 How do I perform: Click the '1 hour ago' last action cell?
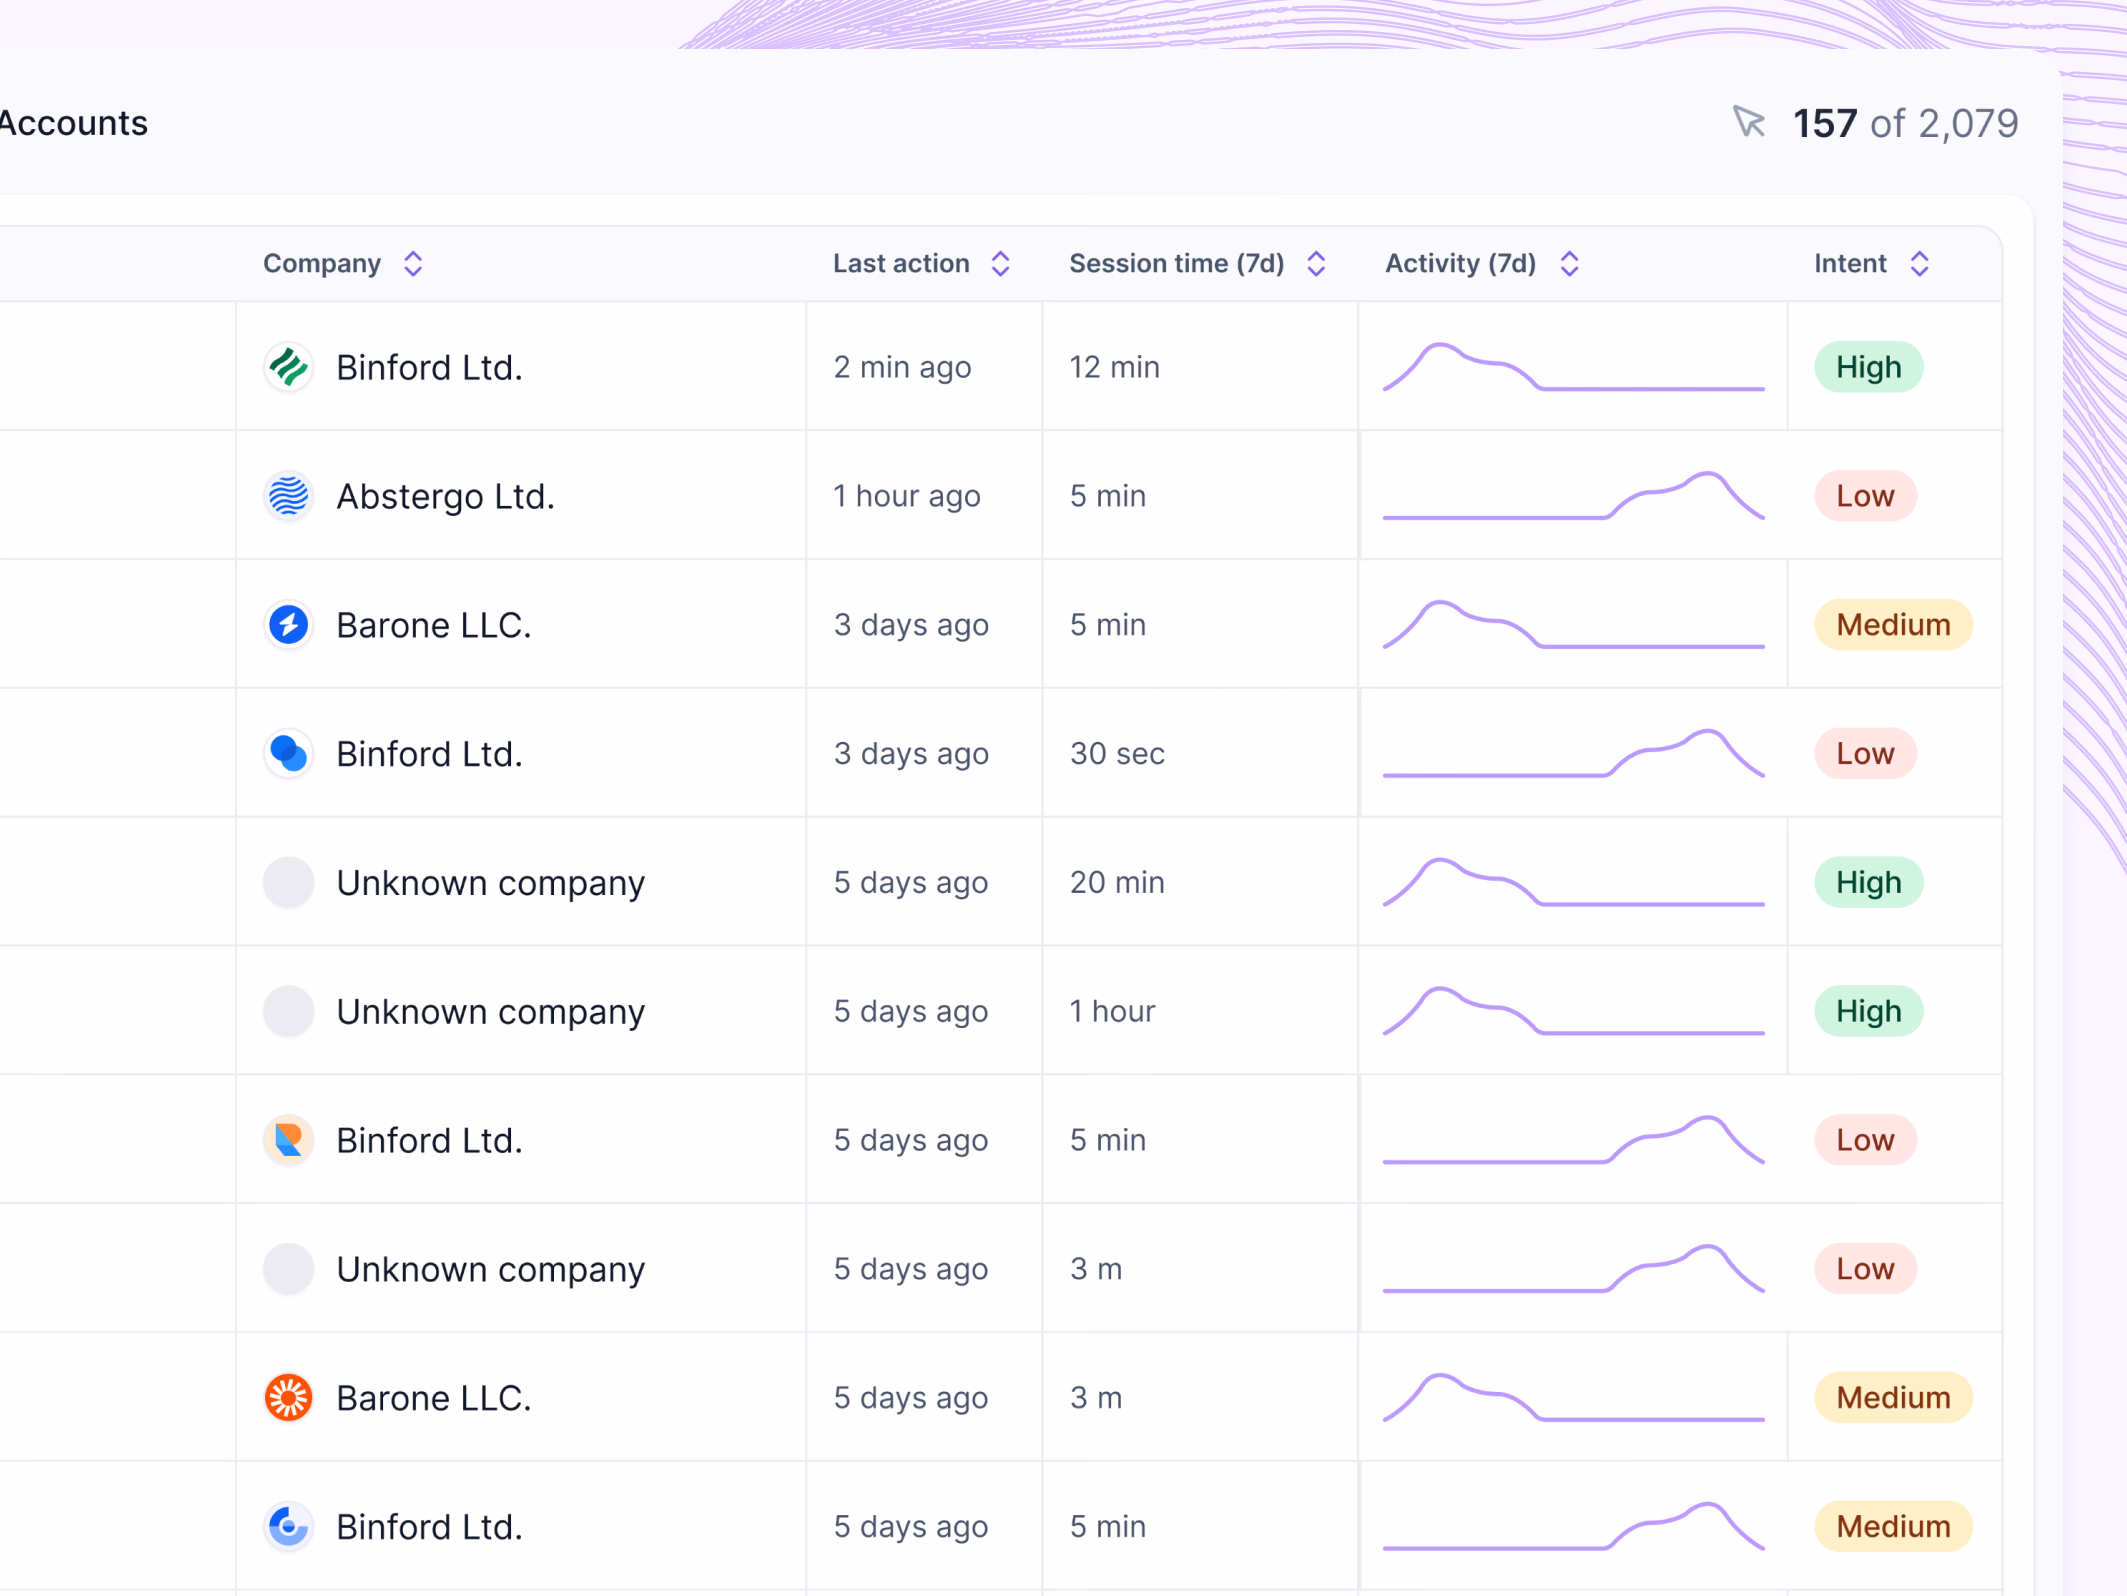tap(906, 496)
